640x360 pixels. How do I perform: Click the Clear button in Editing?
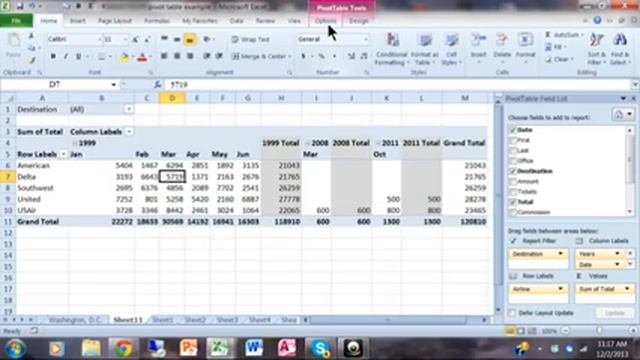point(559,60)
